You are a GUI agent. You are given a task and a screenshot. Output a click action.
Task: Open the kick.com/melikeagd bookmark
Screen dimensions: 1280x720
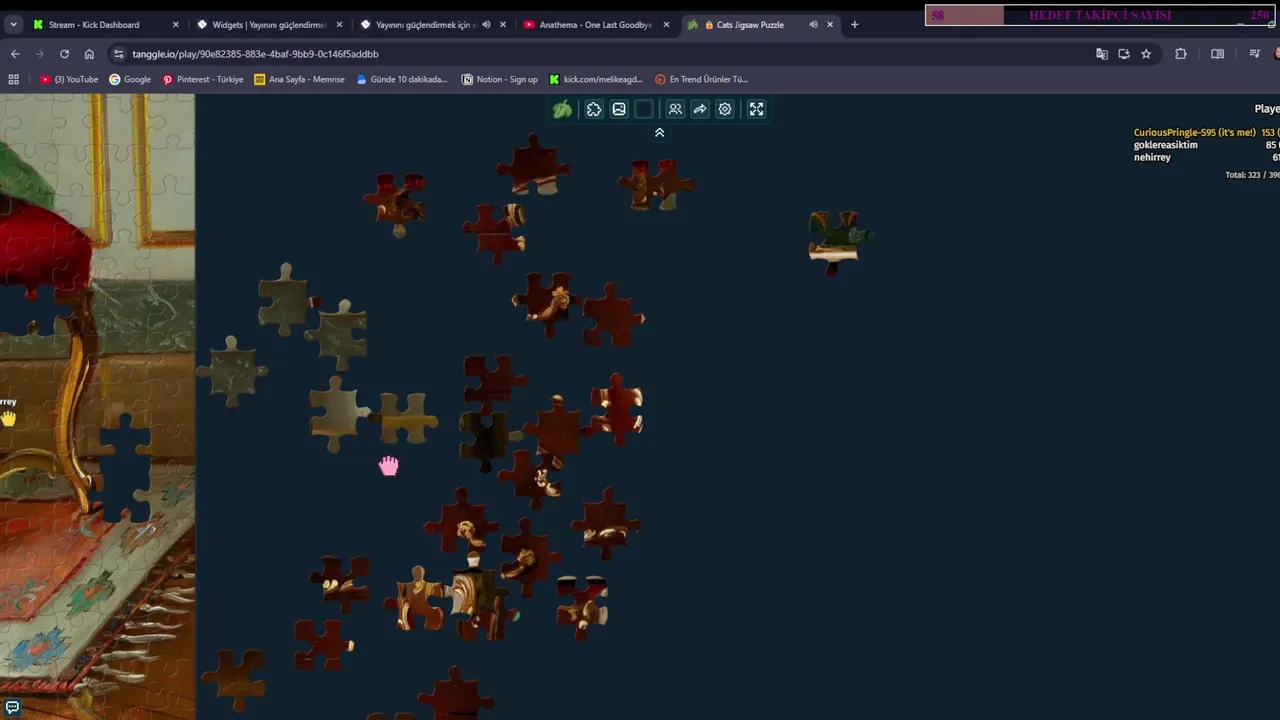596,79
